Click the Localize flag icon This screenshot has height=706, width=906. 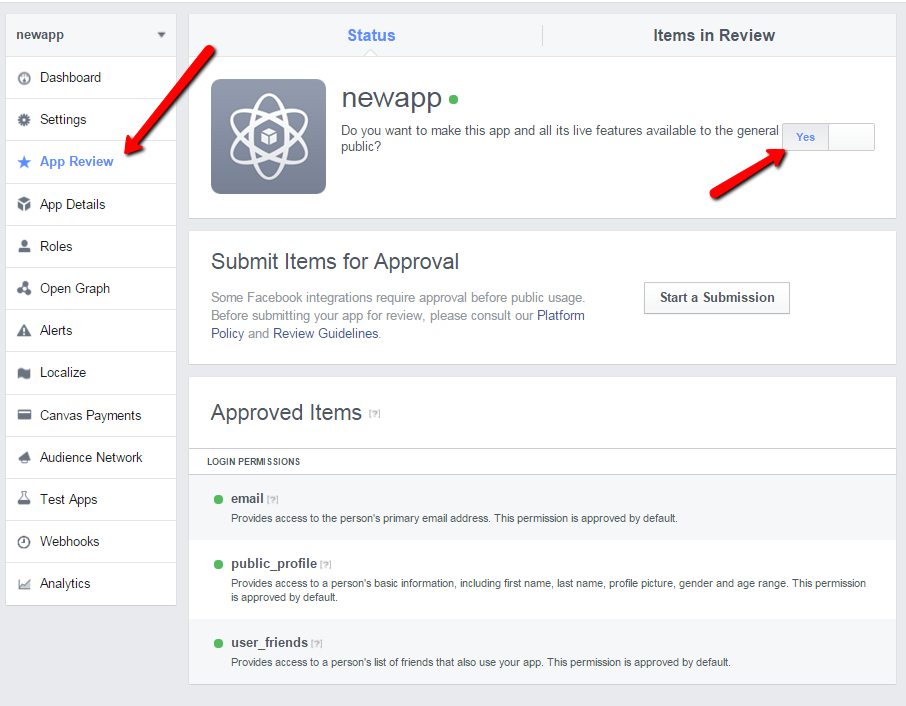click(24, 373)
